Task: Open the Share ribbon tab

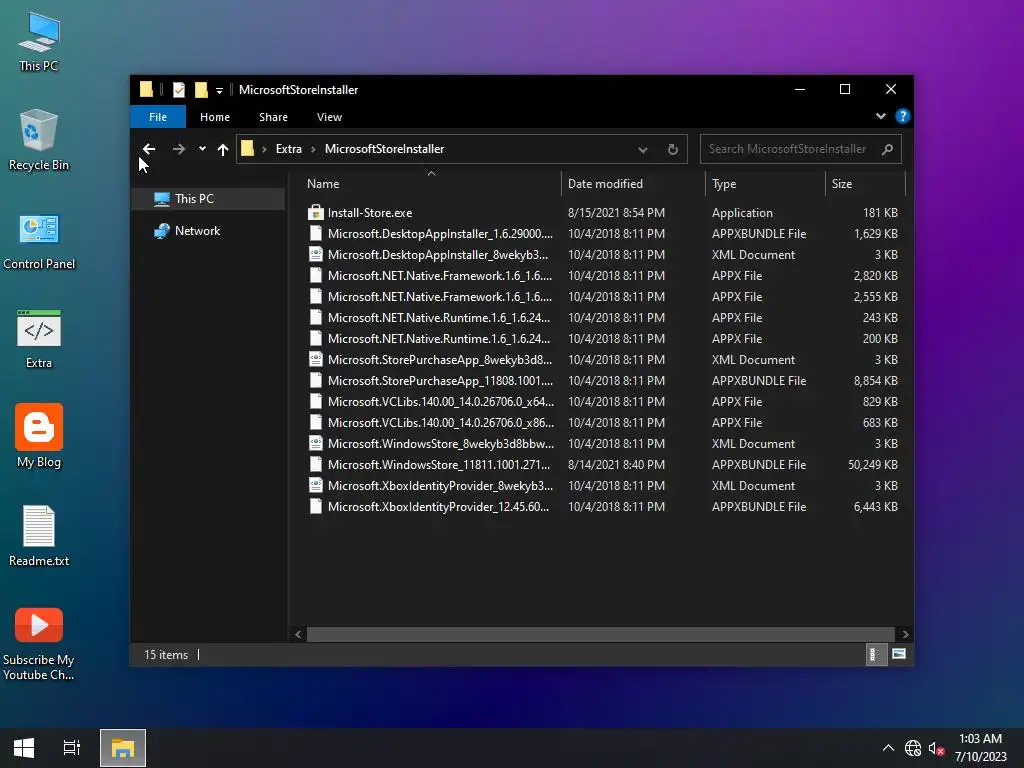Action: 273,117
